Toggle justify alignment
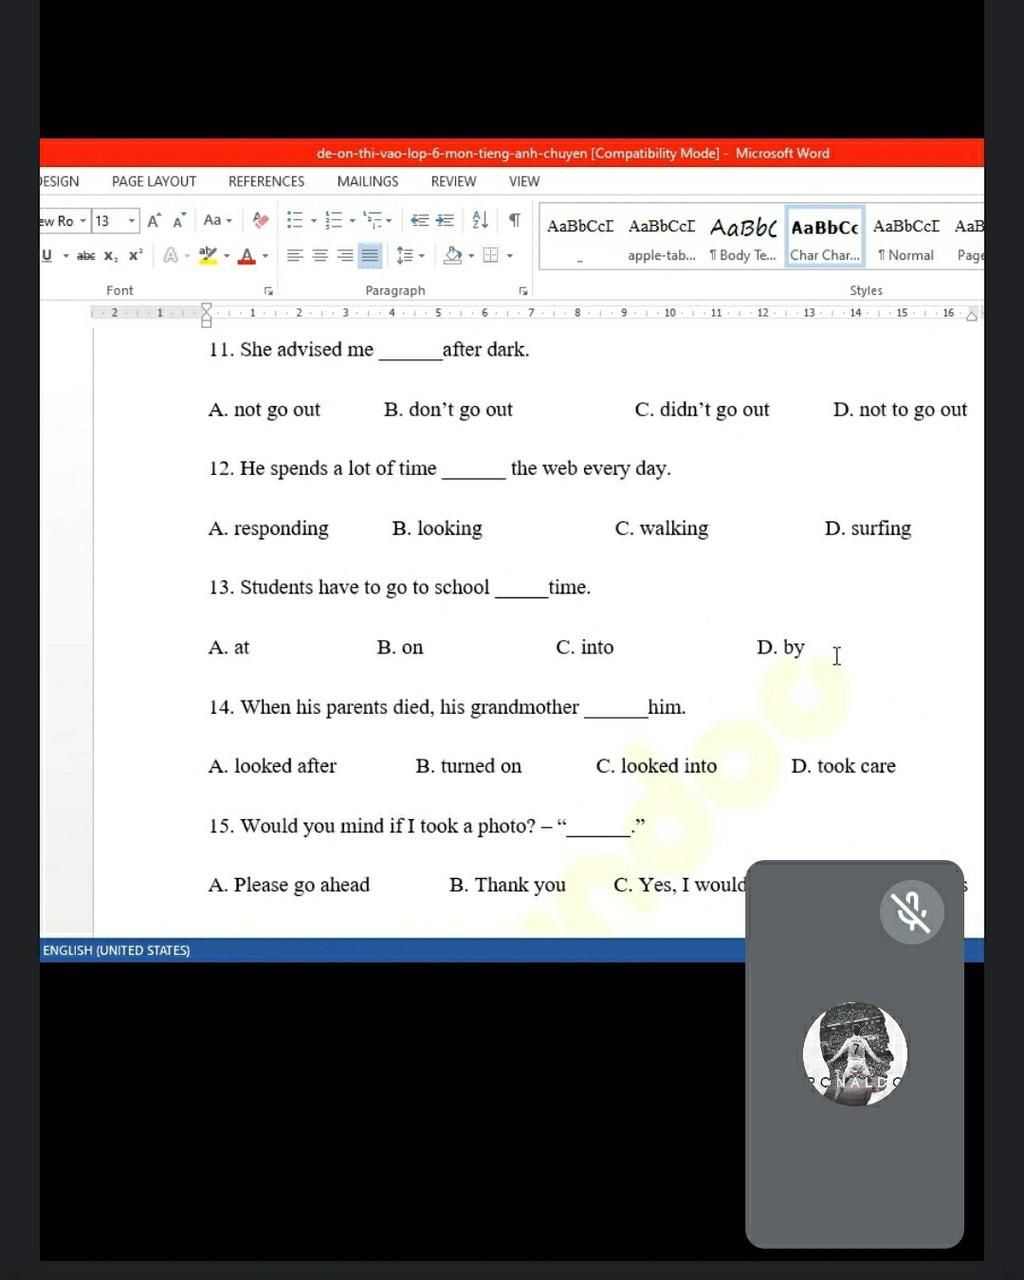 pyautogui.click(x=370, y=256)
